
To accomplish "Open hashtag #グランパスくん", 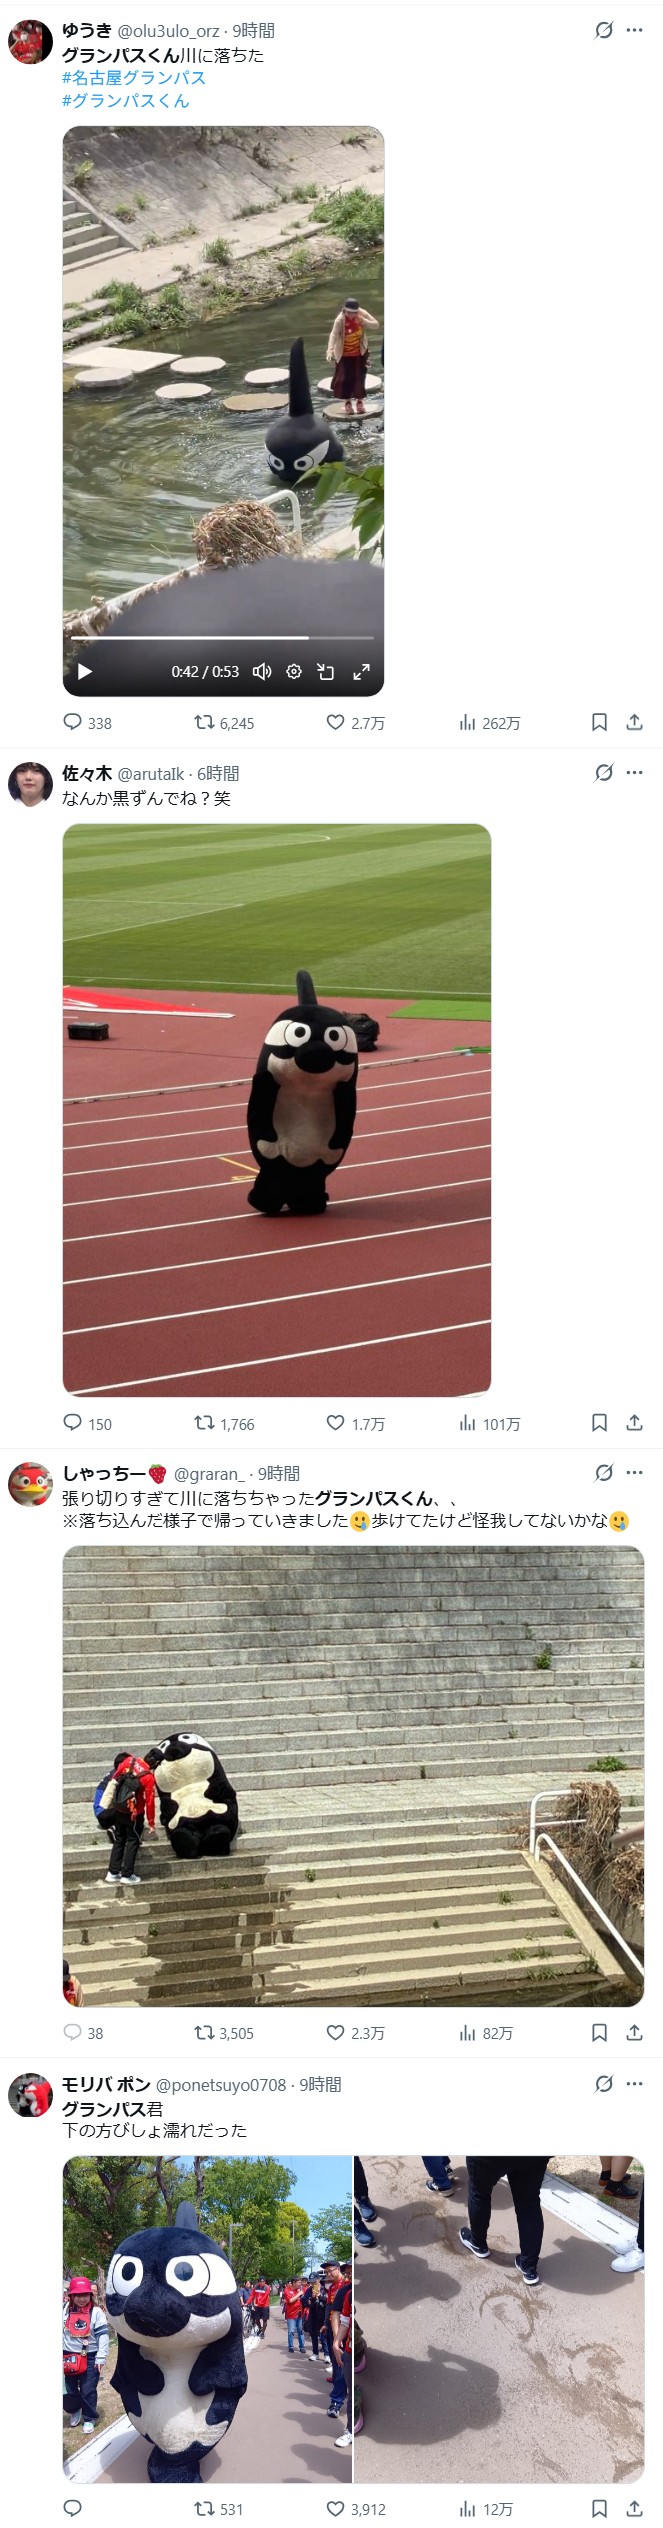I will click(x=126, y=100).
